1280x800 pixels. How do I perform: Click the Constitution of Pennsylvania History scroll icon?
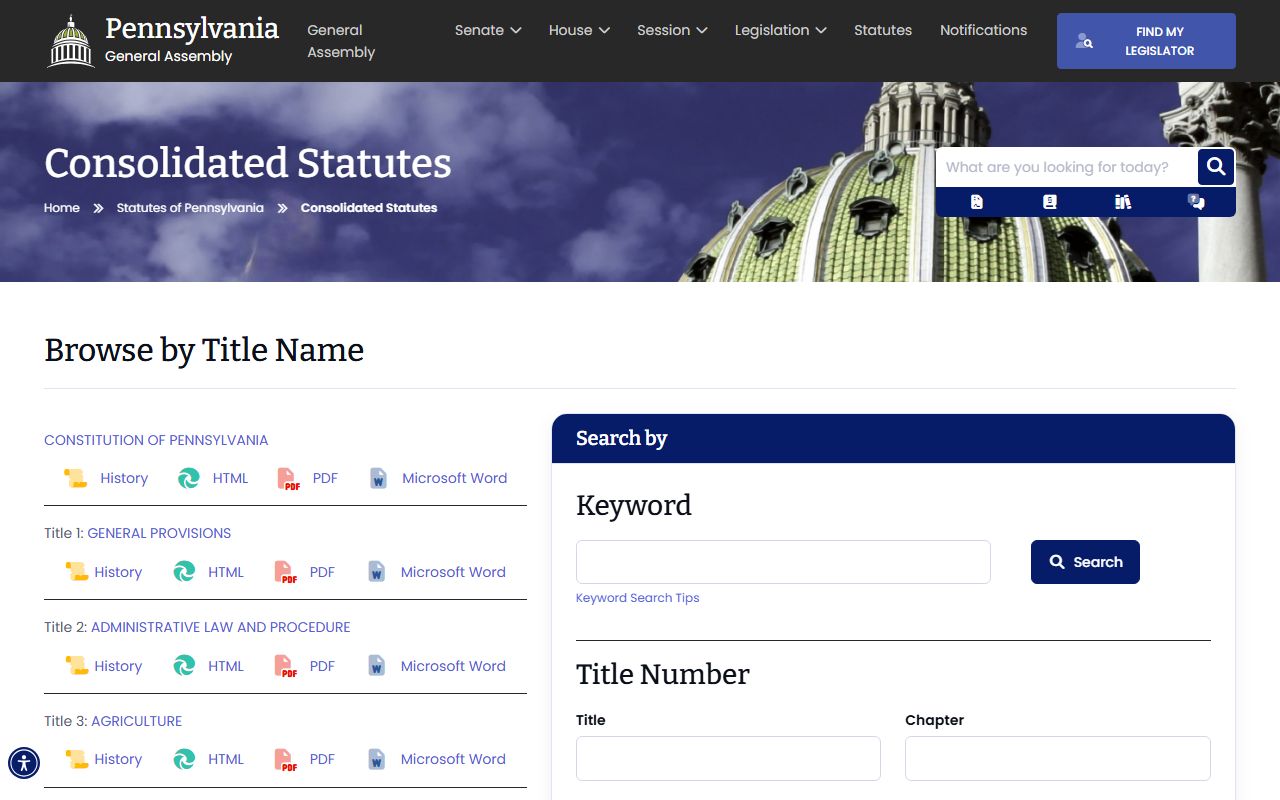tap(75, 479)
